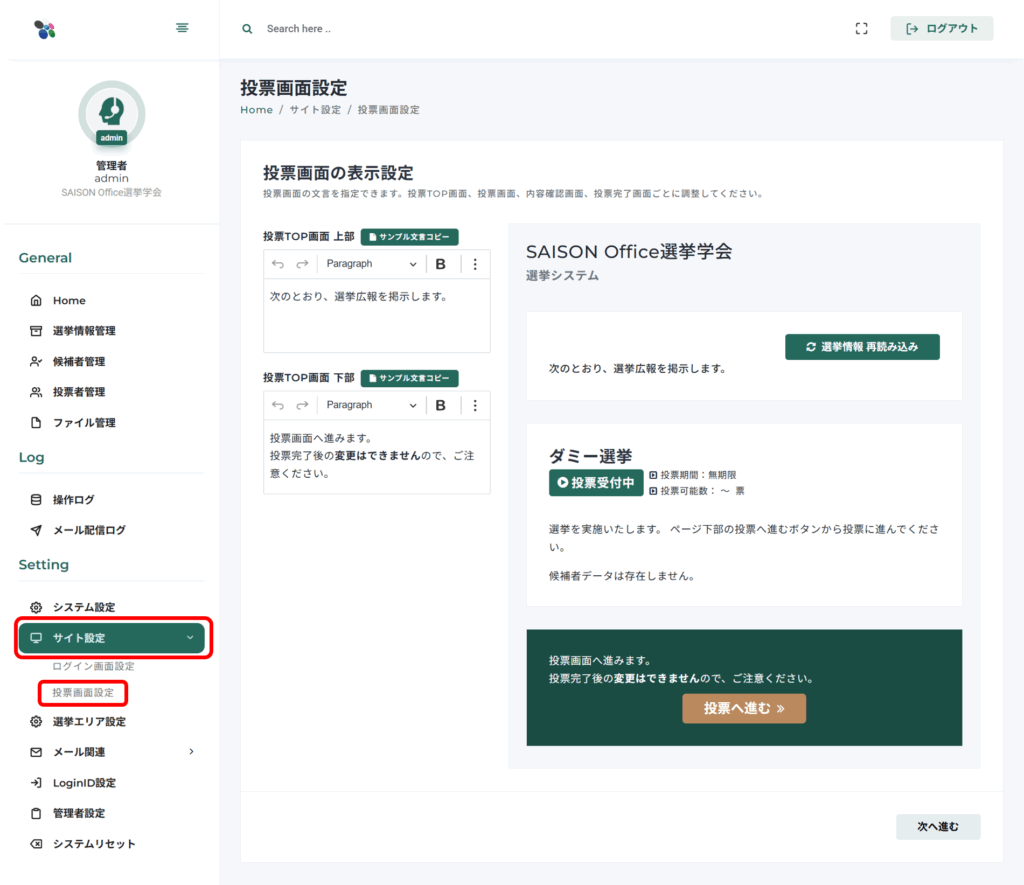Image resolution: width=1024 pixels, height=885 pixels.
Task: Click the search magnifier icon
Action: coord(247,29)
